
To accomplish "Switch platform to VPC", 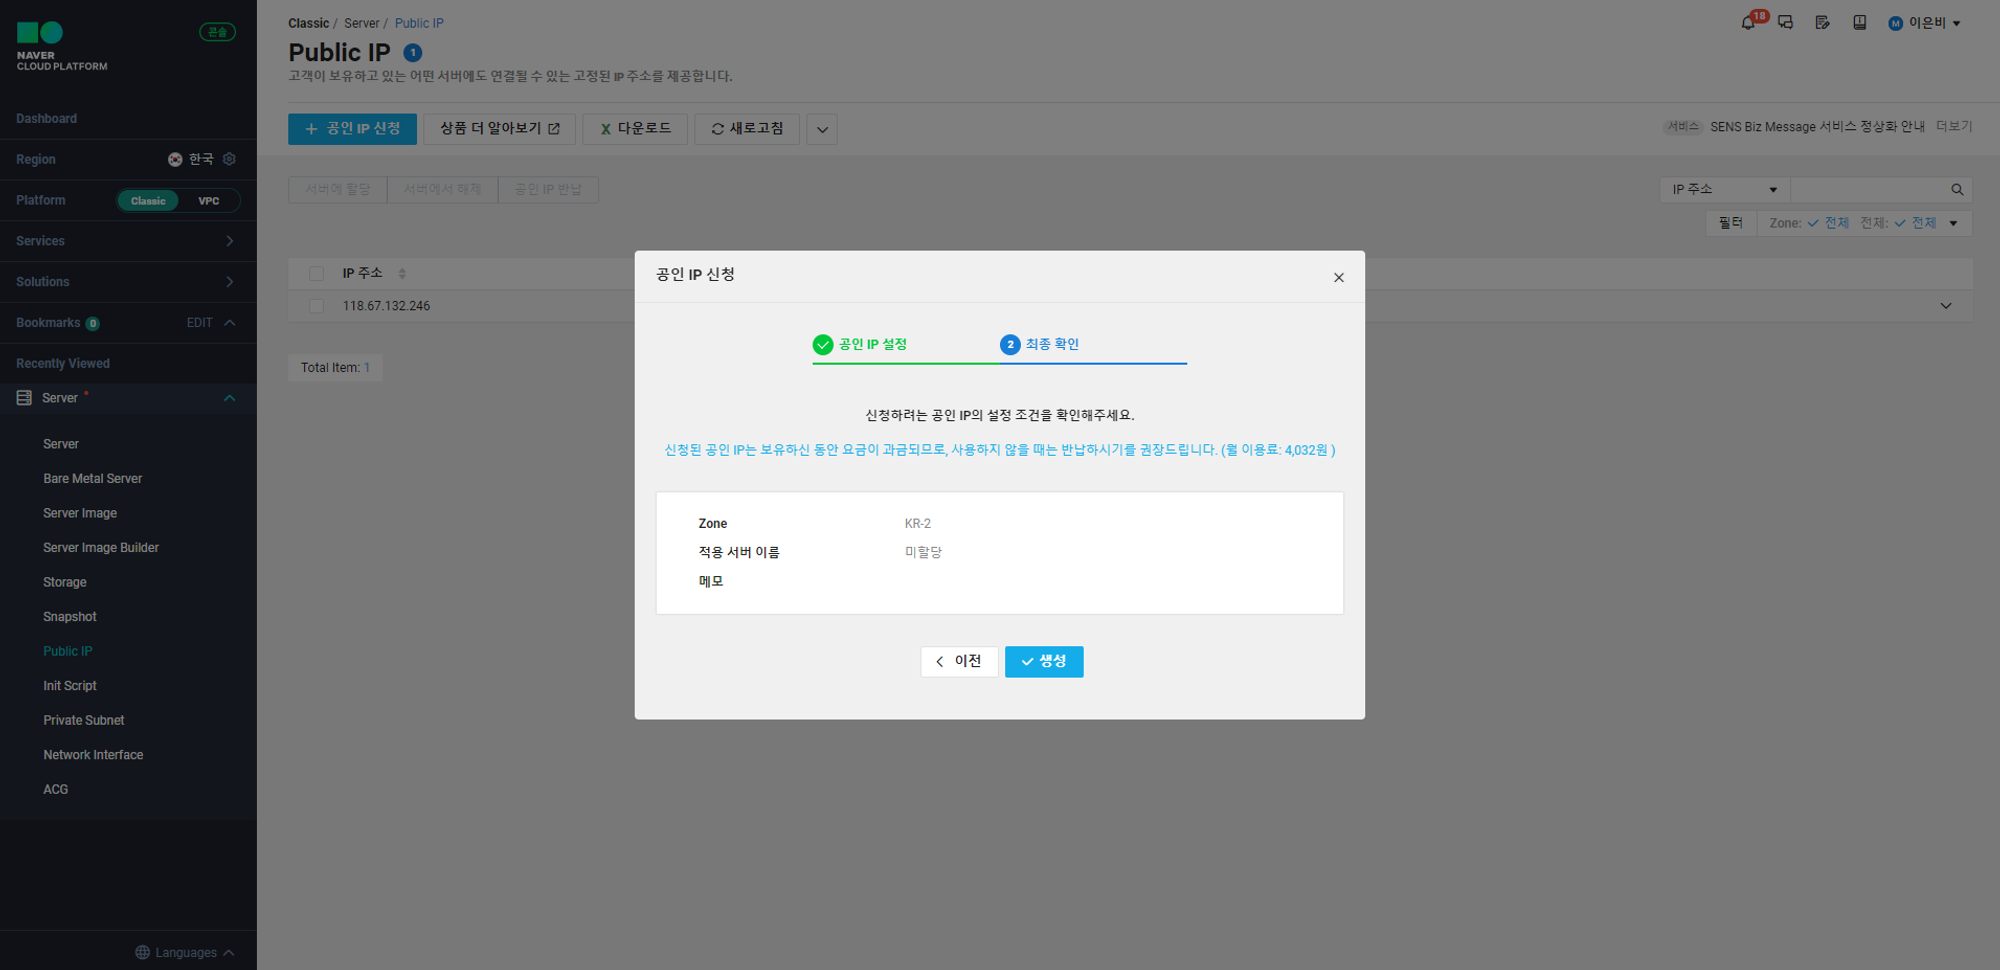I will [x=209, y=201].
